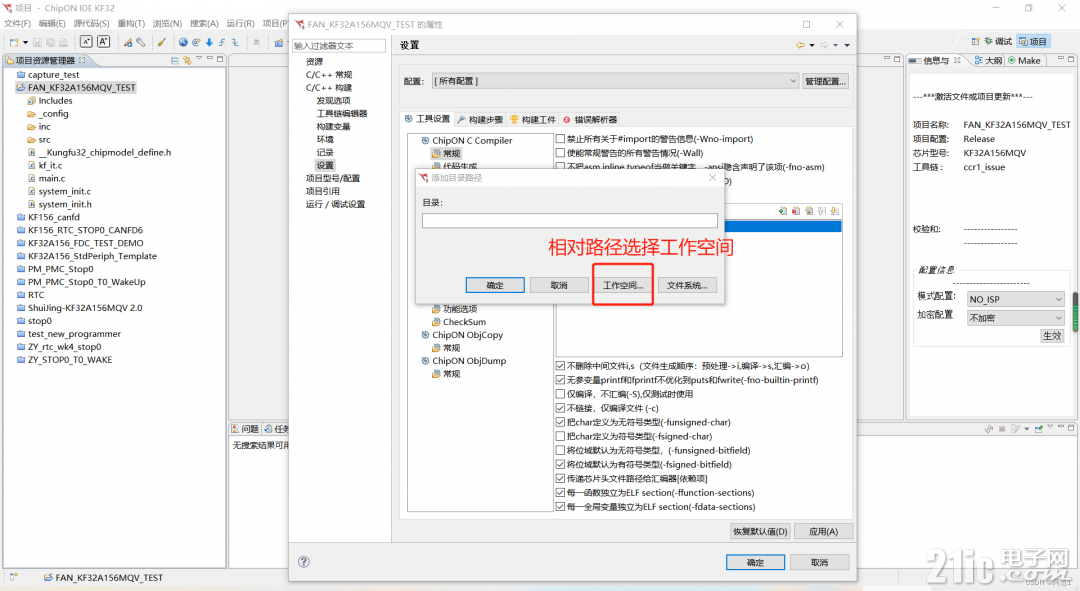
Task: Click the delete path icon with red X
Action: (796, 211)
